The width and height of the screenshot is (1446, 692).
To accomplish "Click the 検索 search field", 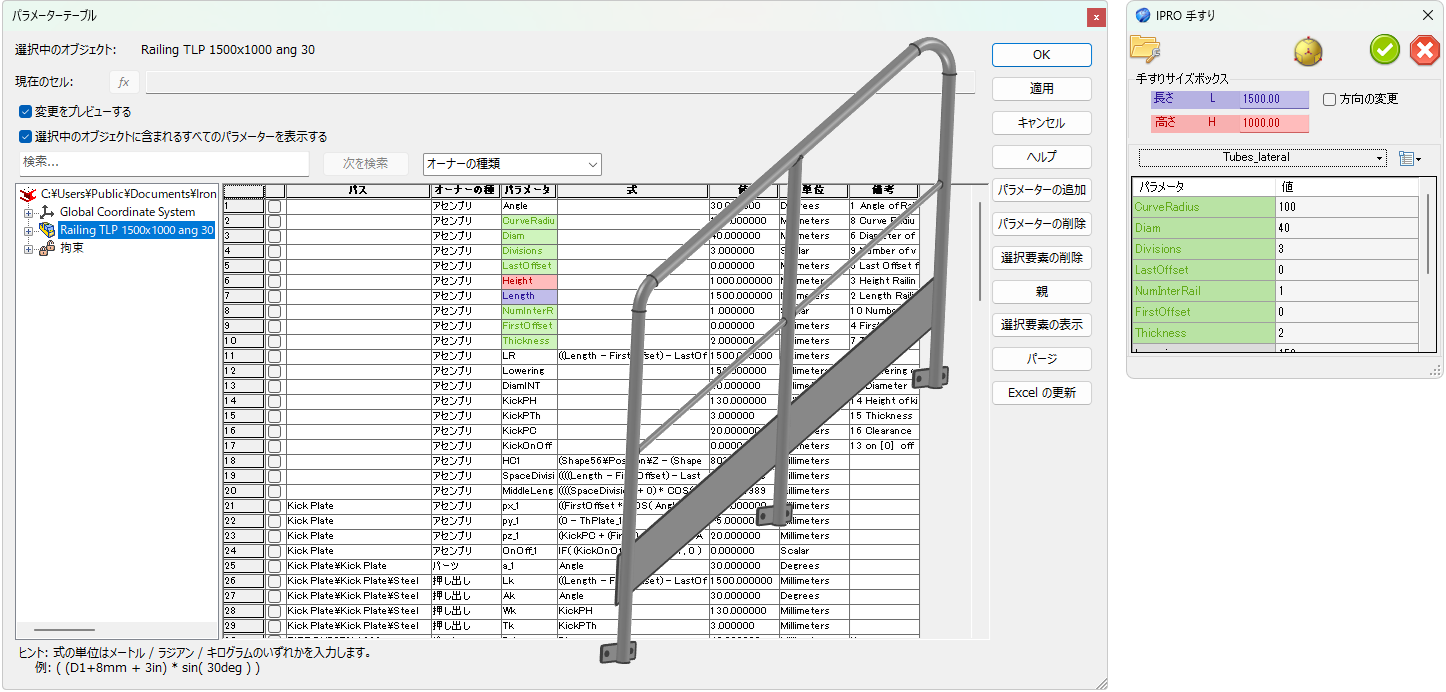I will [164, 163].
